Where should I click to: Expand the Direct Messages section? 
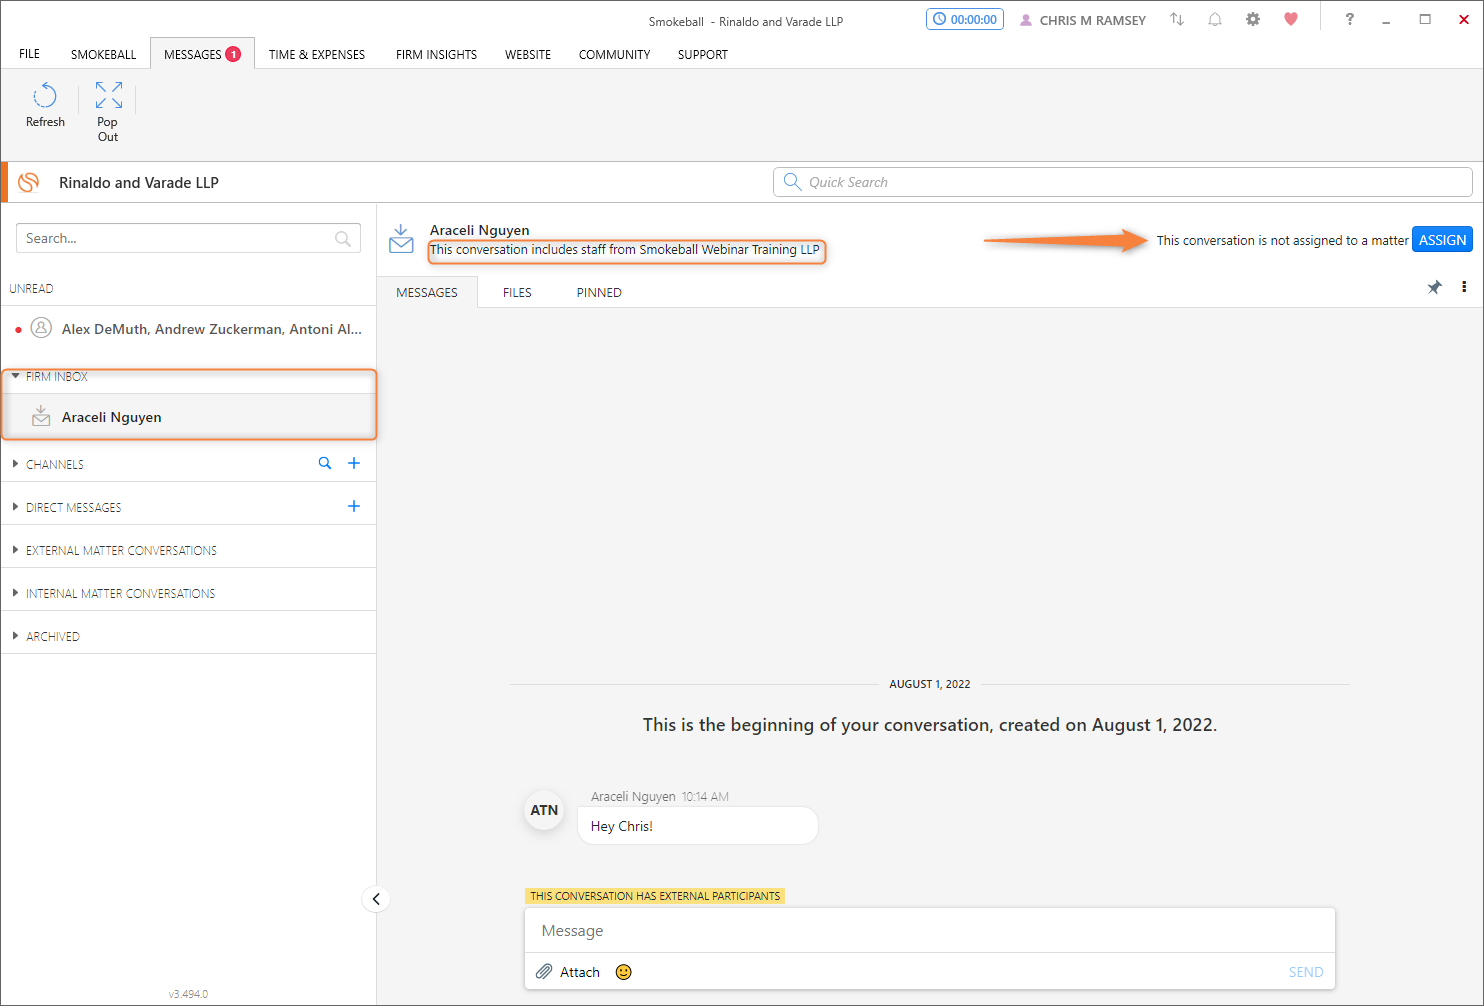click(15, 507)
